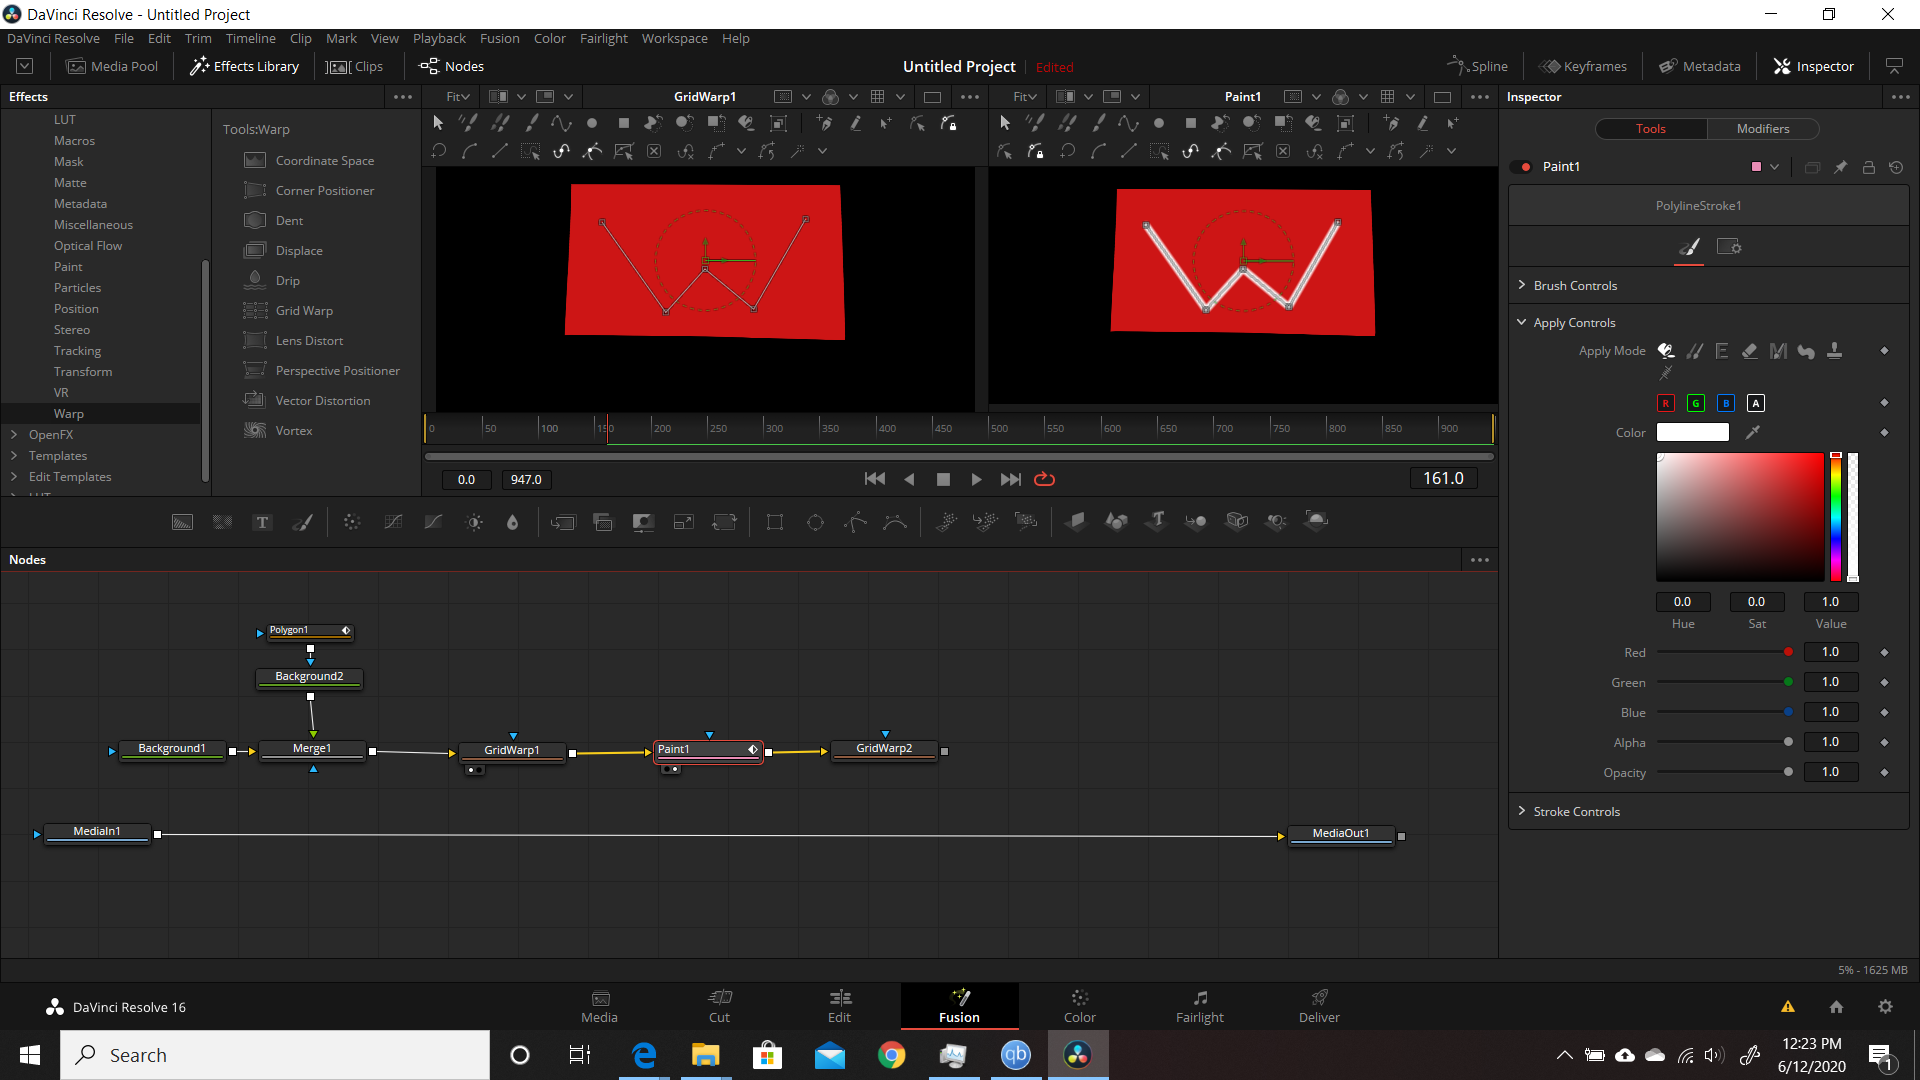Click the vertical hue strip
The width and height of the screenshot is (1920, 1080).
pos(1836,516)
